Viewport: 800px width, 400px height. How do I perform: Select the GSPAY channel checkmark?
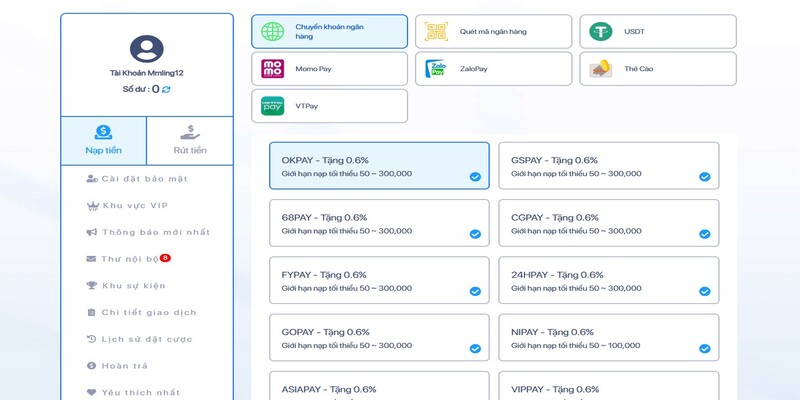704,177
